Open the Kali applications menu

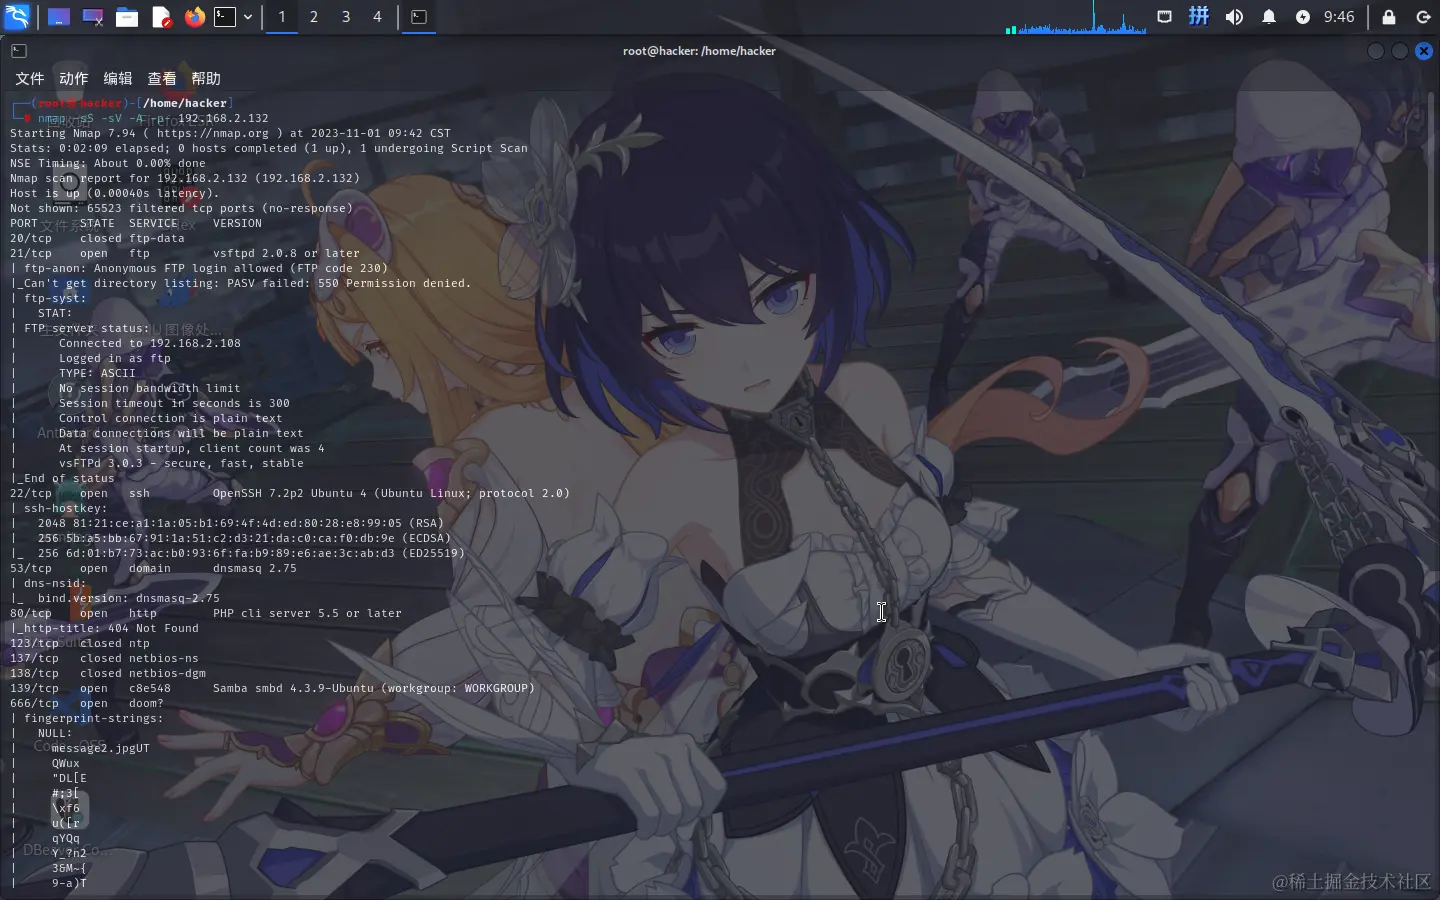(x=17, y=16)
